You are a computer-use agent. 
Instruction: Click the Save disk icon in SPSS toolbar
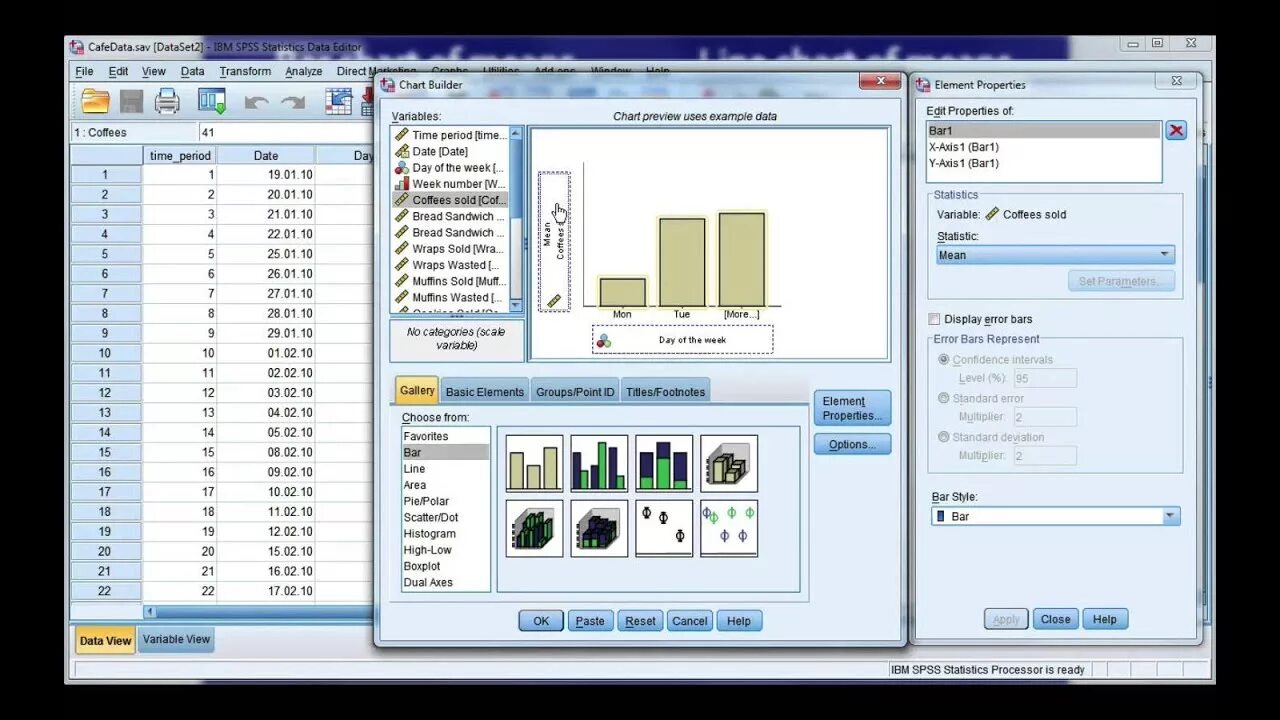(x=131, y=101)
